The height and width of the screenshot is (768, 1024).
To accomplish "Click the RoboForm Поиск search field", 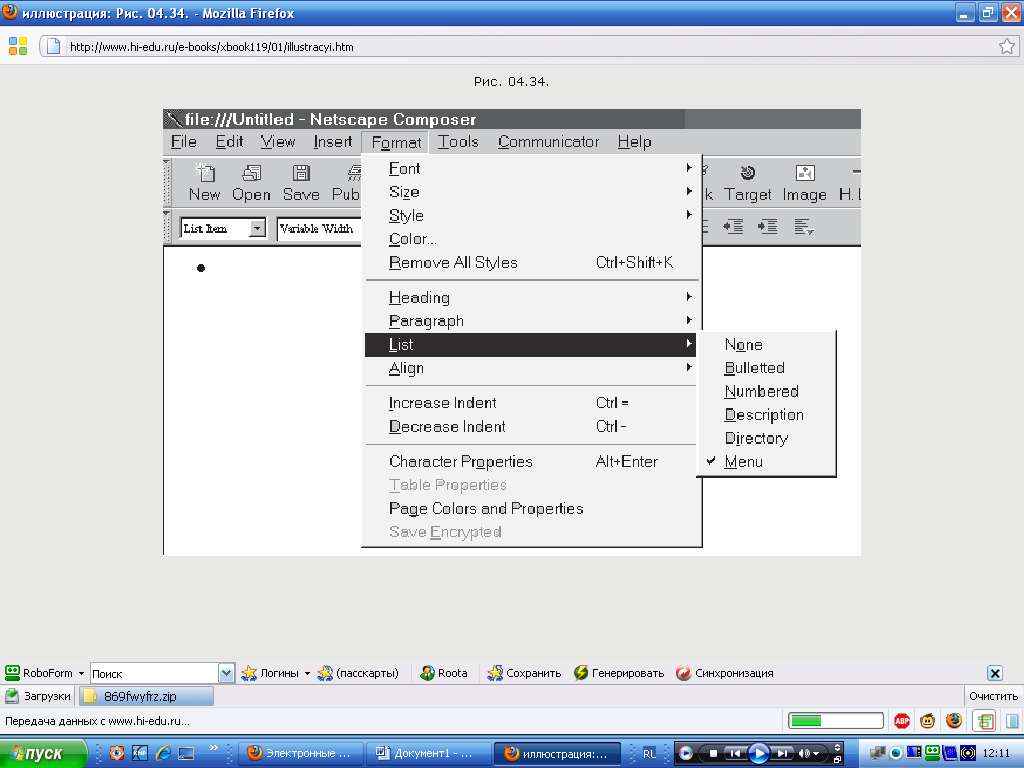I will [x=153, y=673].
